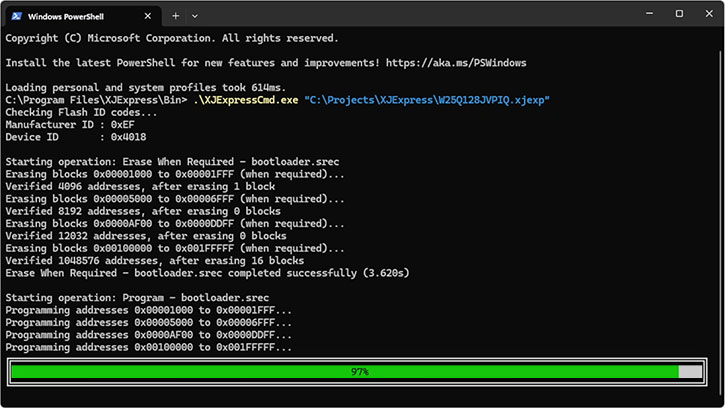Click 'Starting operation: Program - bootloader.srec' line
Image resolution: width=725 pixels, height=408 pixels.
pyautogui.click(x=137, y=298)
